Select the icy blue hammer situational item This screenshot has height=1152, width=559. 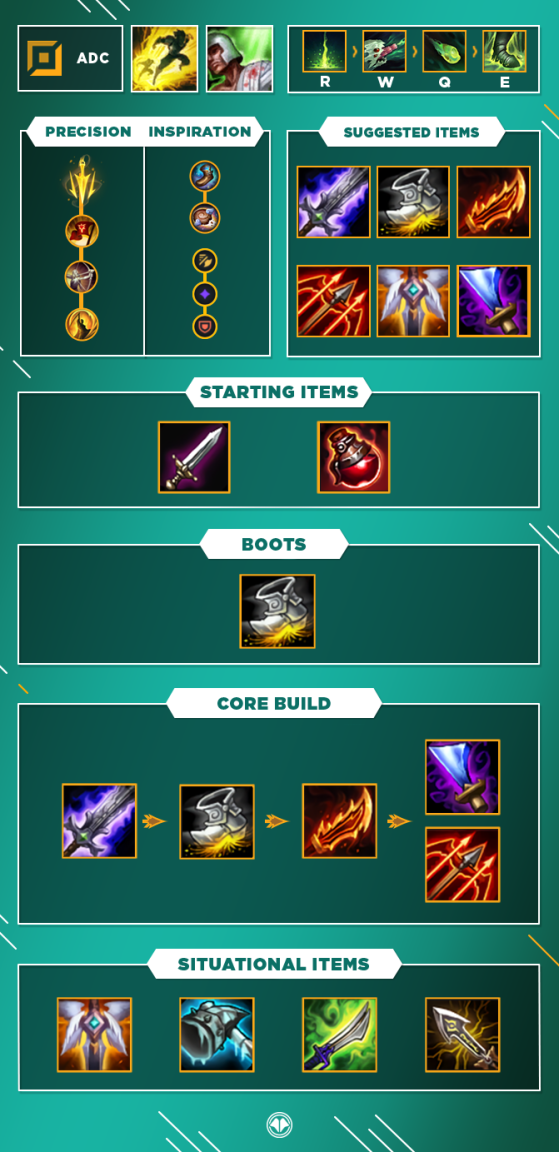coord(217,1034)
